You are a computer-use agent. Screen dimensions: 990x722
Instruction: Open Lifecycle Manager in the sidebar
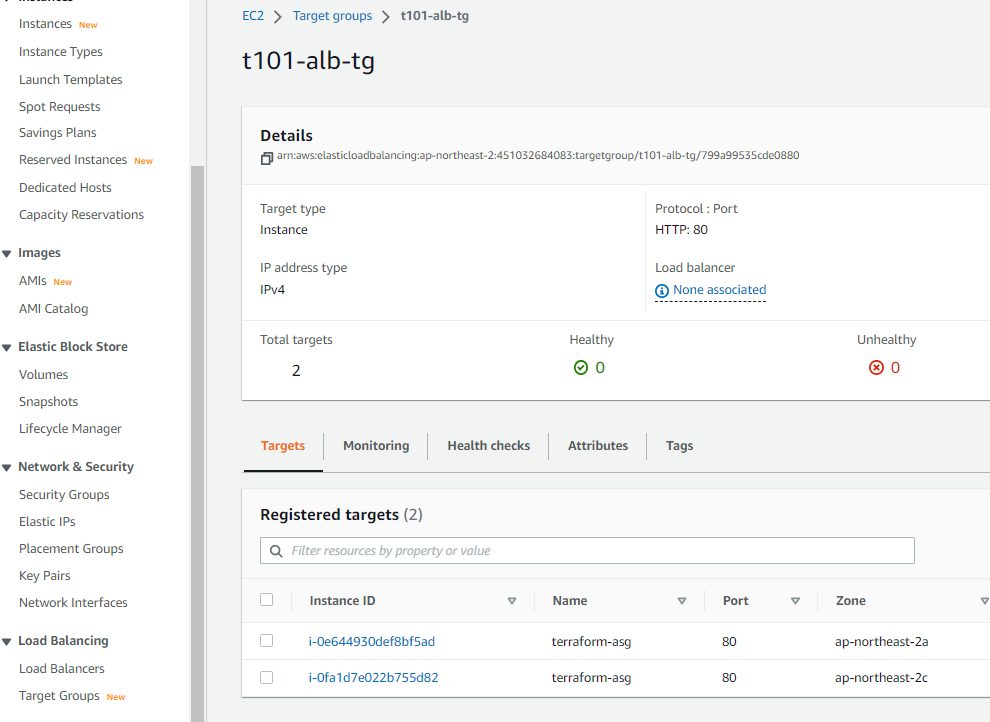tap(70, 429)
